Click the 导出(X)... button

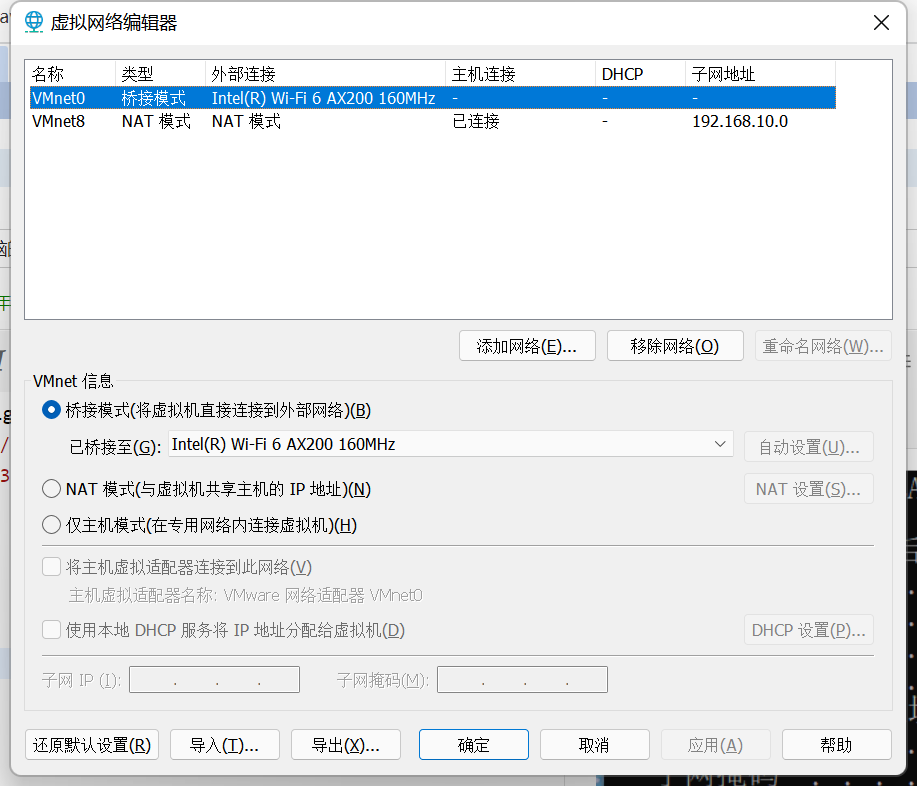click(x=346, y=744)
